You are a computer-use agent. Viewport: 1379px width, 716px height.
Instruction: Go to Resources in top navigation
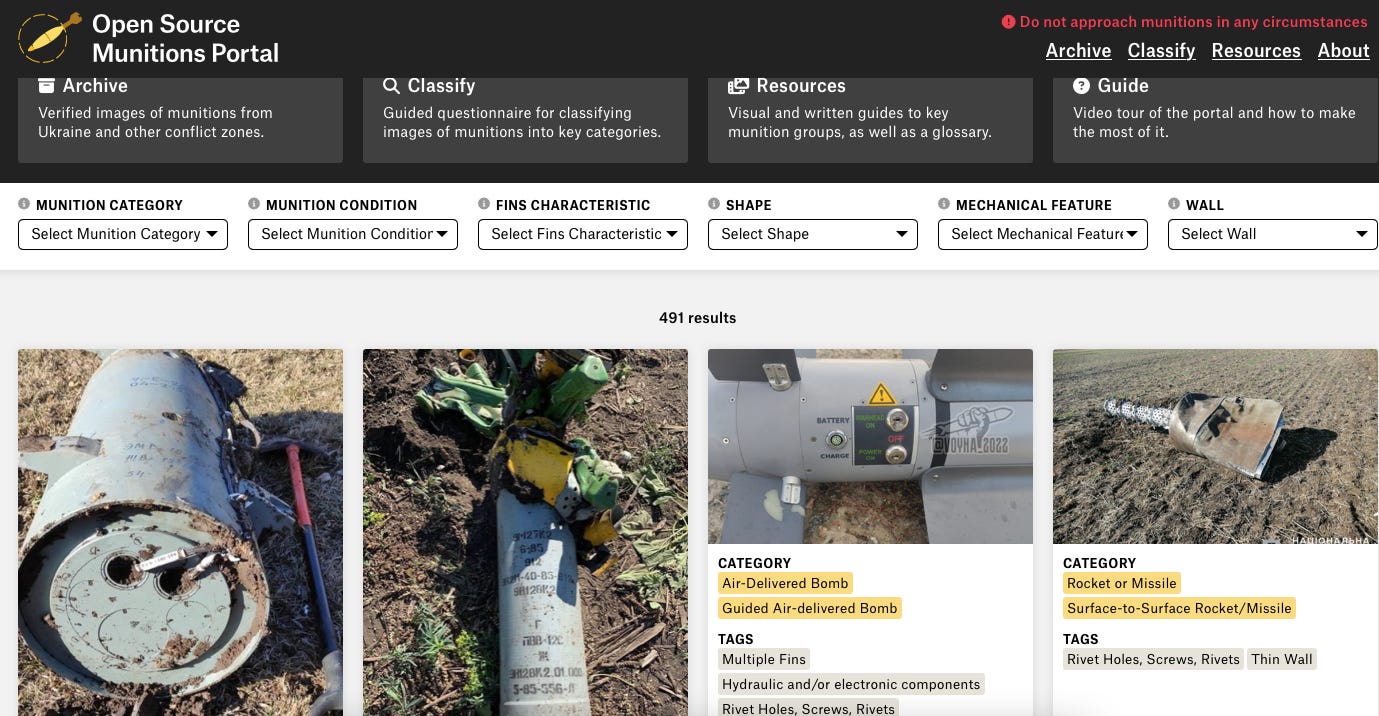tap(1256, 51)
